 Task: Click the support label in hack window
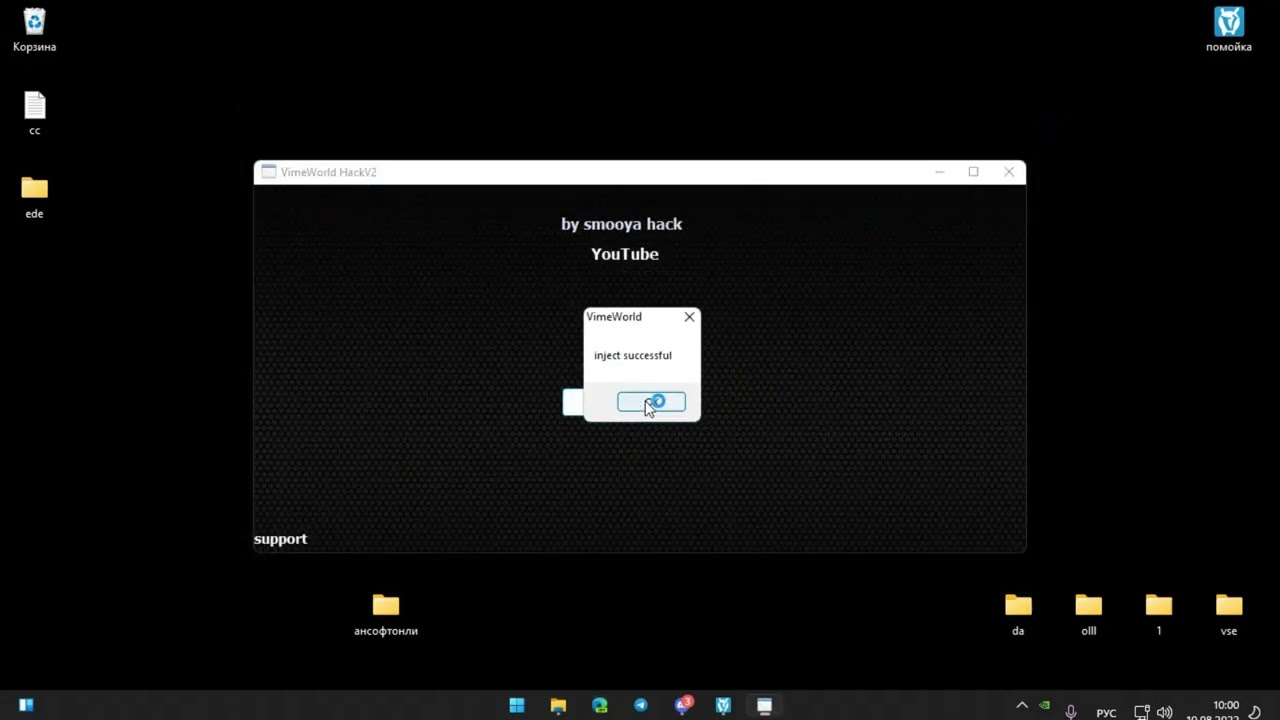[280, 539]
